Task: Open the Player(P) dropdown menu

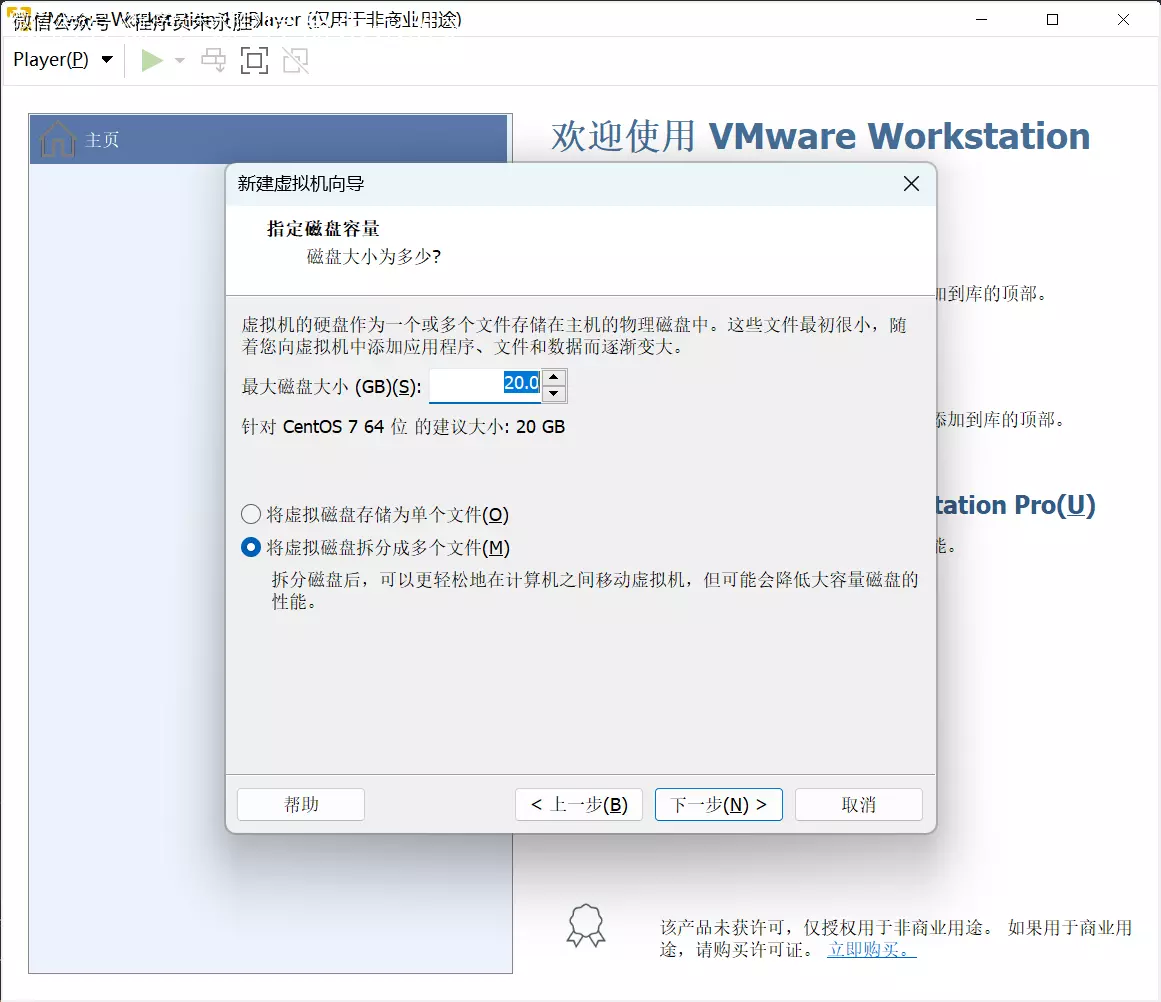Action: coord(63,61)
